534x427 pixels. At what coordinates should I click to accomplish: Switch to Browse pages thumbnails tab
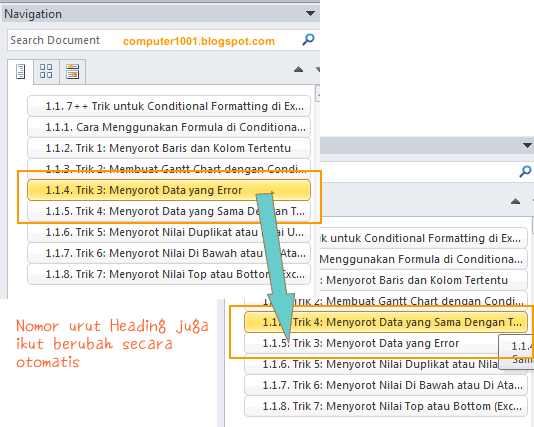click(46, 71)
